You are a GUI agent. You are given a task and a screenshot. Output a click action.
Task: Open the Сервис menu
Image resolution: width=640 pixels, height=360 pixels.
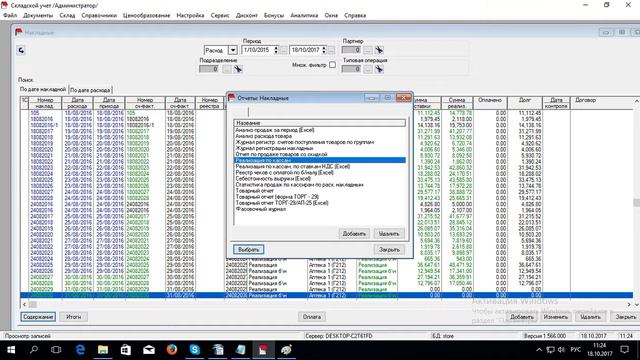(220, 15)
